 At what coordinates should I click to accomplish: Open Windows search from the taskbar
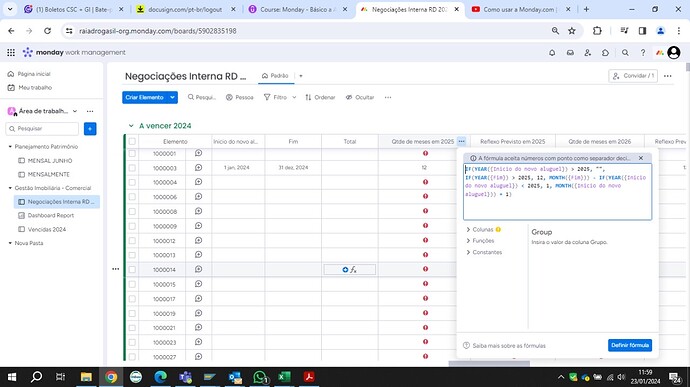coord(37,377)
